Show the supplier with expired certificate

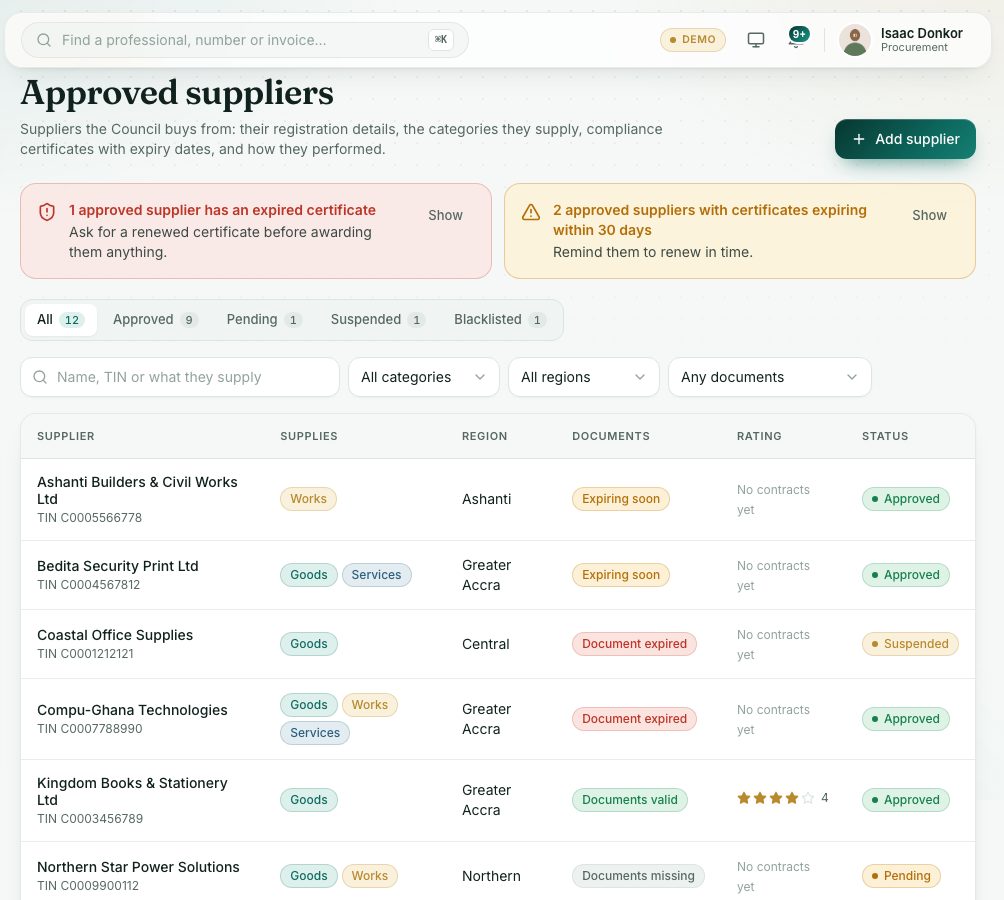tap(445, 215)
